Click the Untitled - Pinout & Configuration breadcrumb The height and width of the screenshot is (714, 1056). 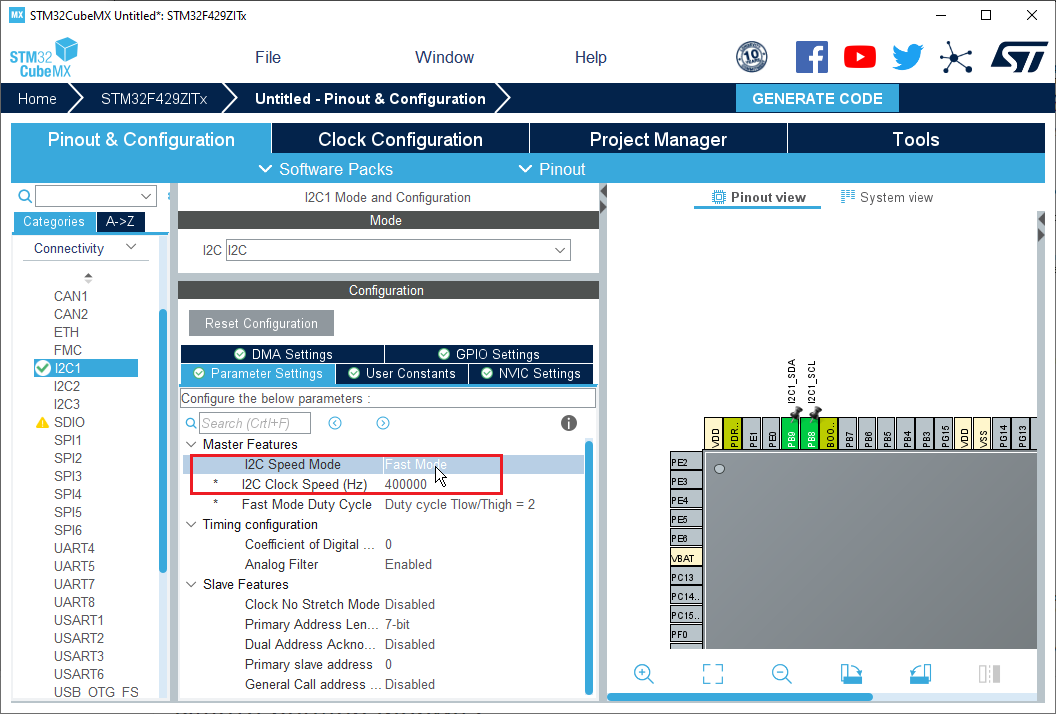(x=370, y=98)
